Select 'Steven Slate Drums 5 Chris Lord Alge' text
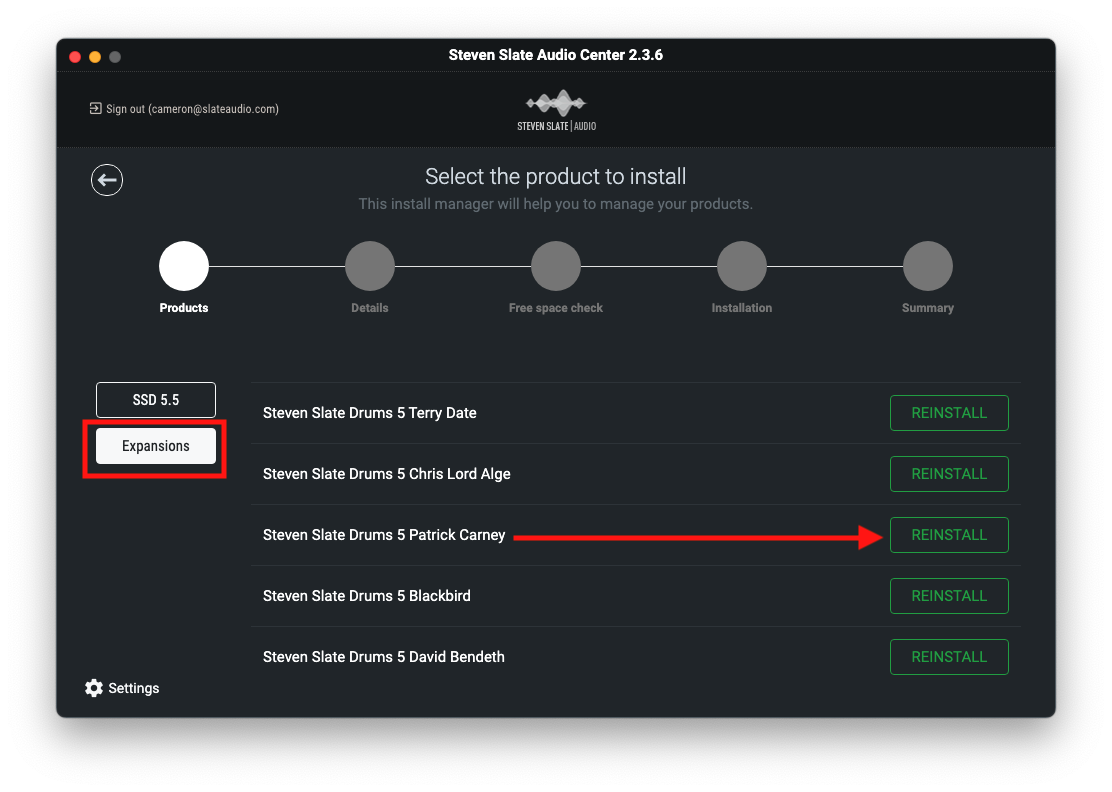 (x=387, y=474)
